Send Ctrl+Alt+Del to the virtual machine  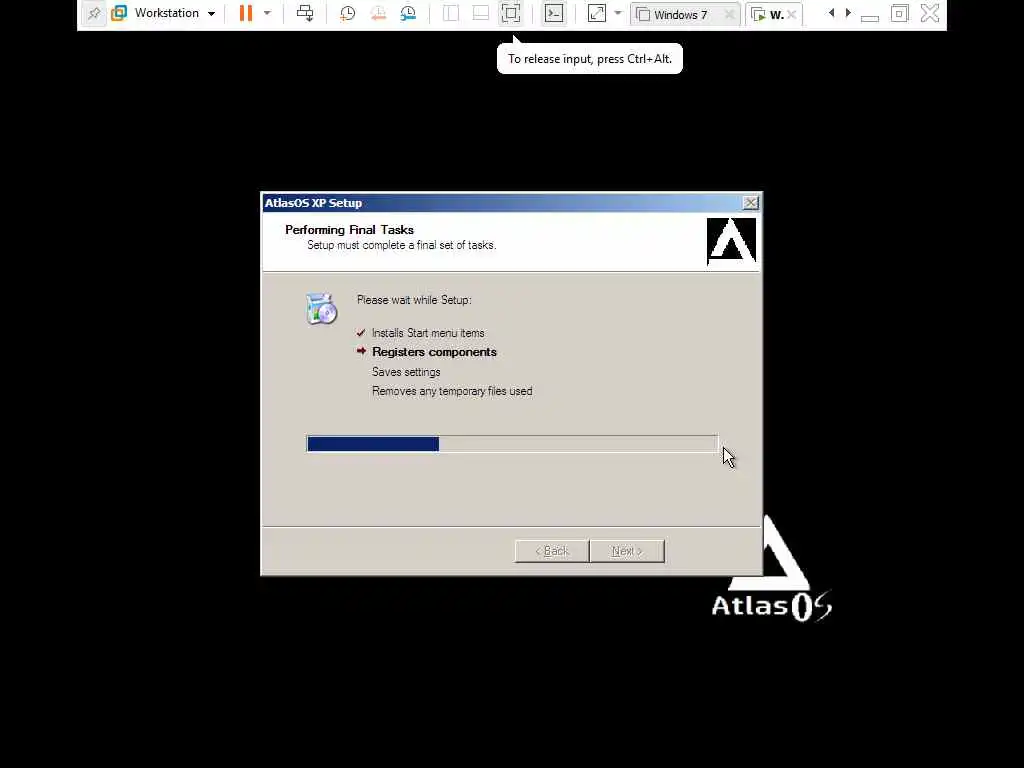305,13
